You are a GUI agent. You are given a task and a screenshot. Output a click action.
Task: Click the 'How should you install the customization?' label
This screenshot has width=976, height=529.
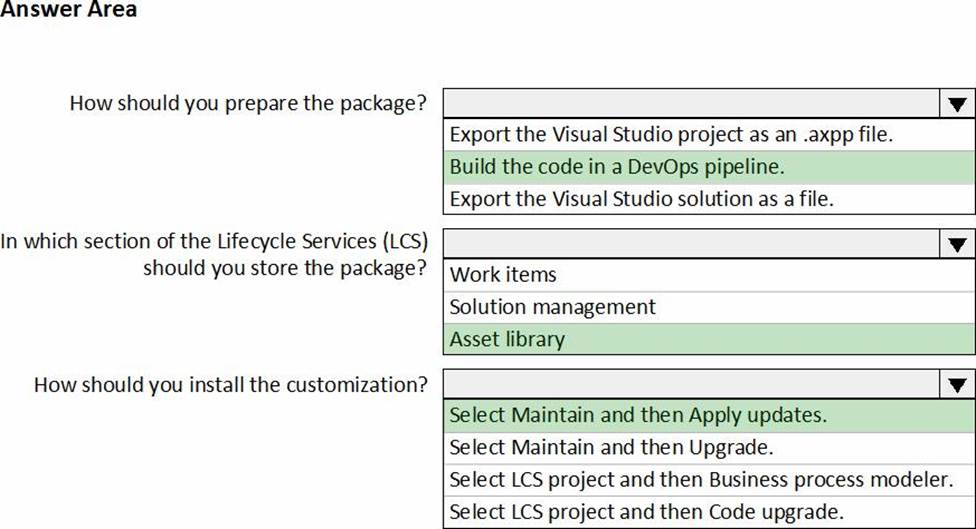pos(231,384)
